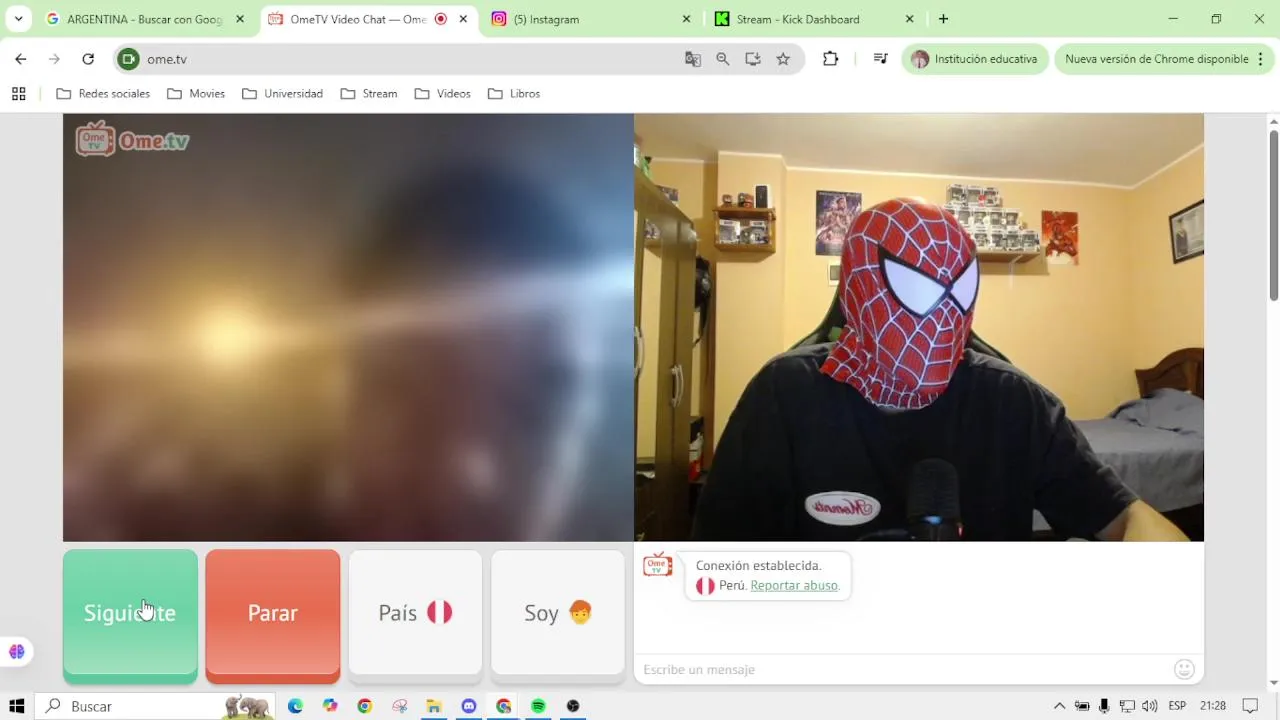This screenshot has height=720, width=1280.
Task: Open the Universidad bookmark folder
Action: (280, 94)
